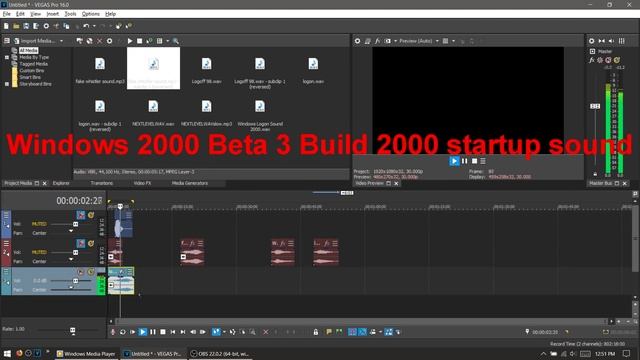Viewport: 640px width, 360px height.
Task: Open the File menu
Action: point(7,14)
